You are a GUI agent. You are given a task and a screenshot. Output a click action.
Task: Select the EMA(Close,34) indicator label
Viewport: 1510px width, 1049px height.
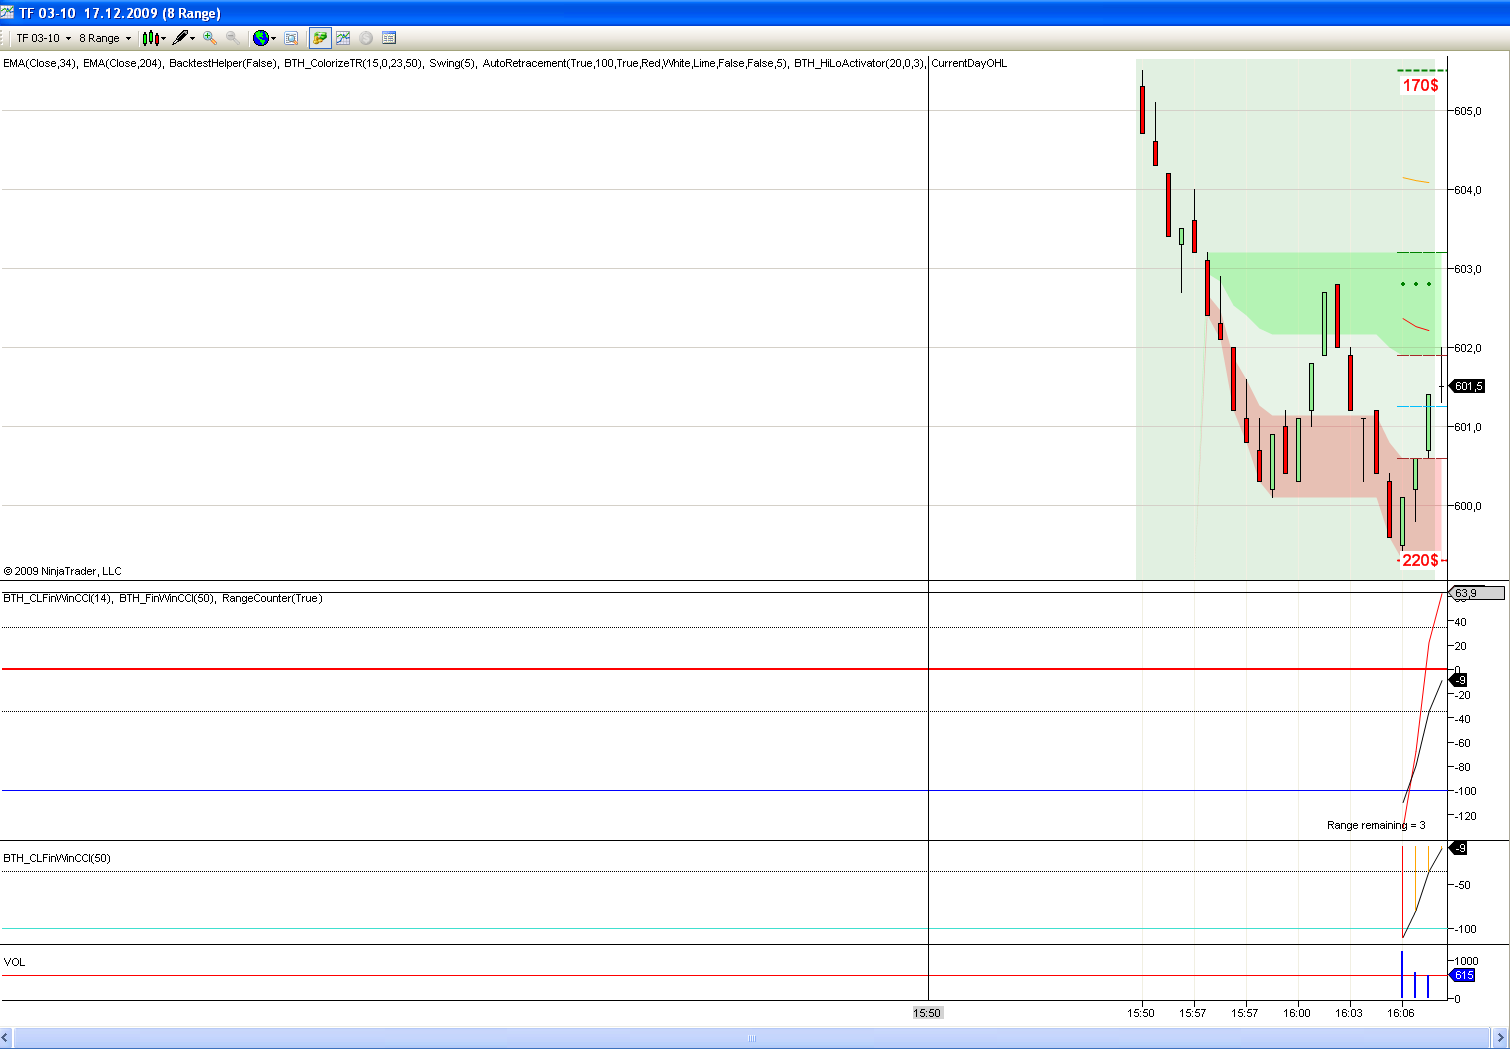(x=40, y=63)
